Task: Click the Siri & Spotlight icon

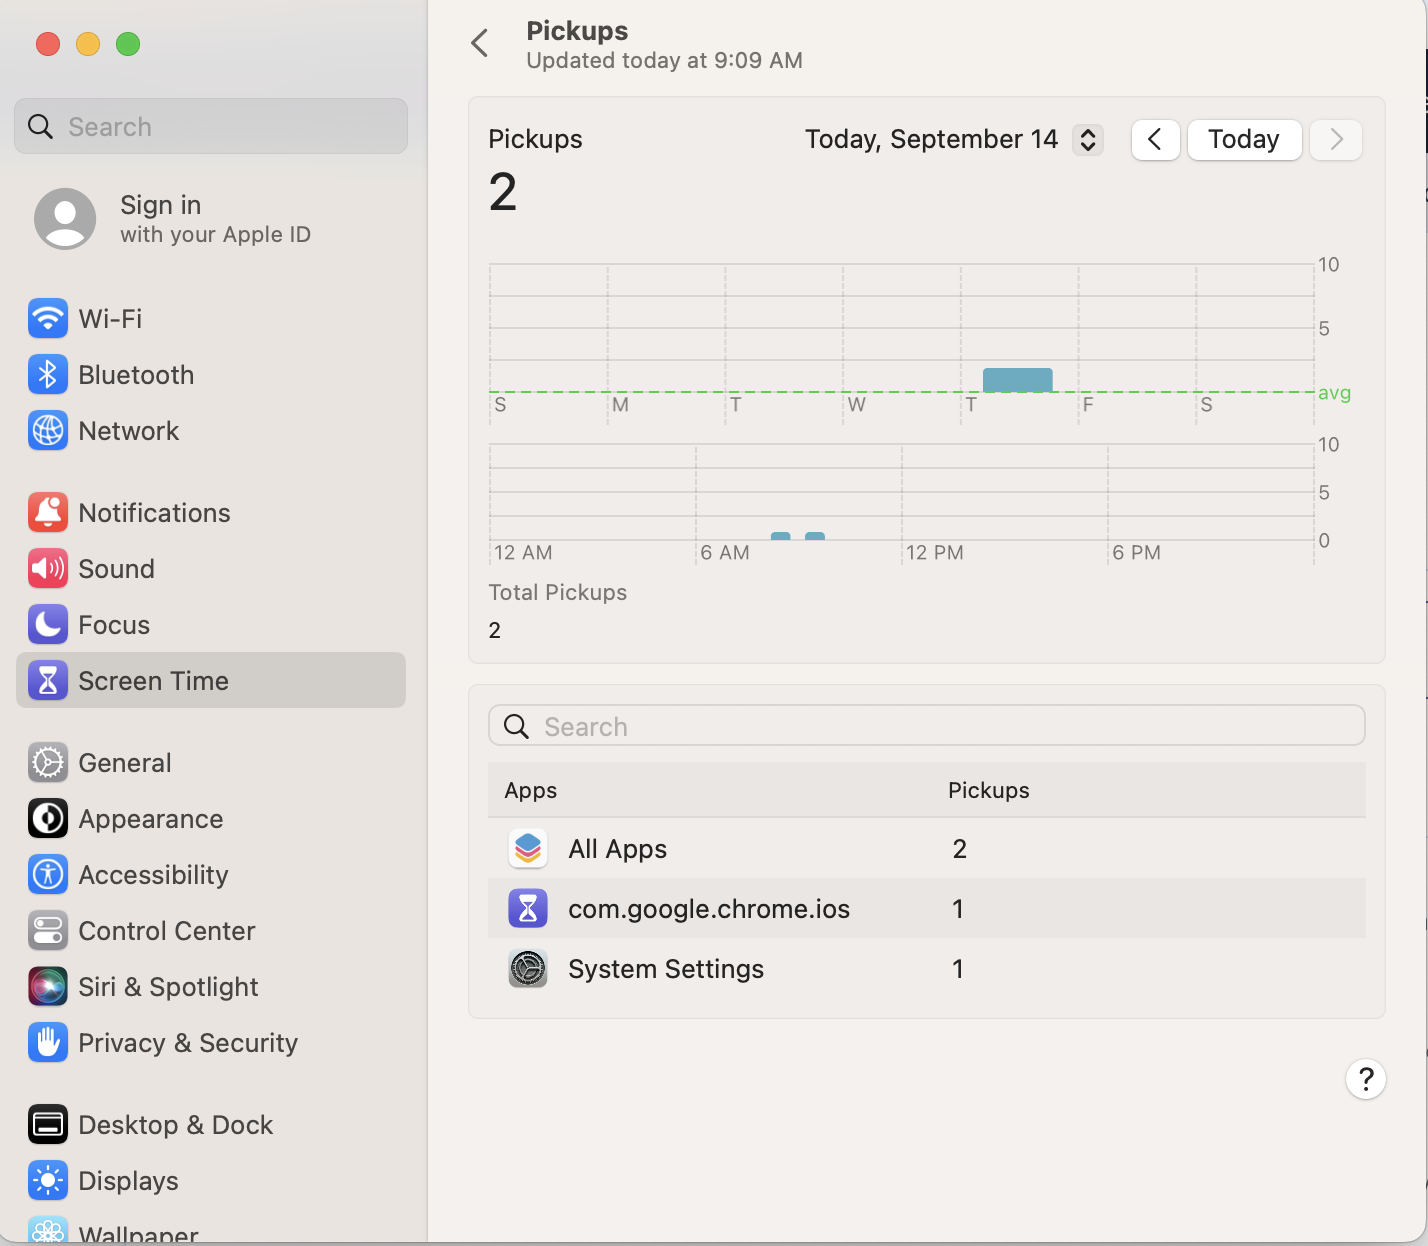Action: (48, 987)
